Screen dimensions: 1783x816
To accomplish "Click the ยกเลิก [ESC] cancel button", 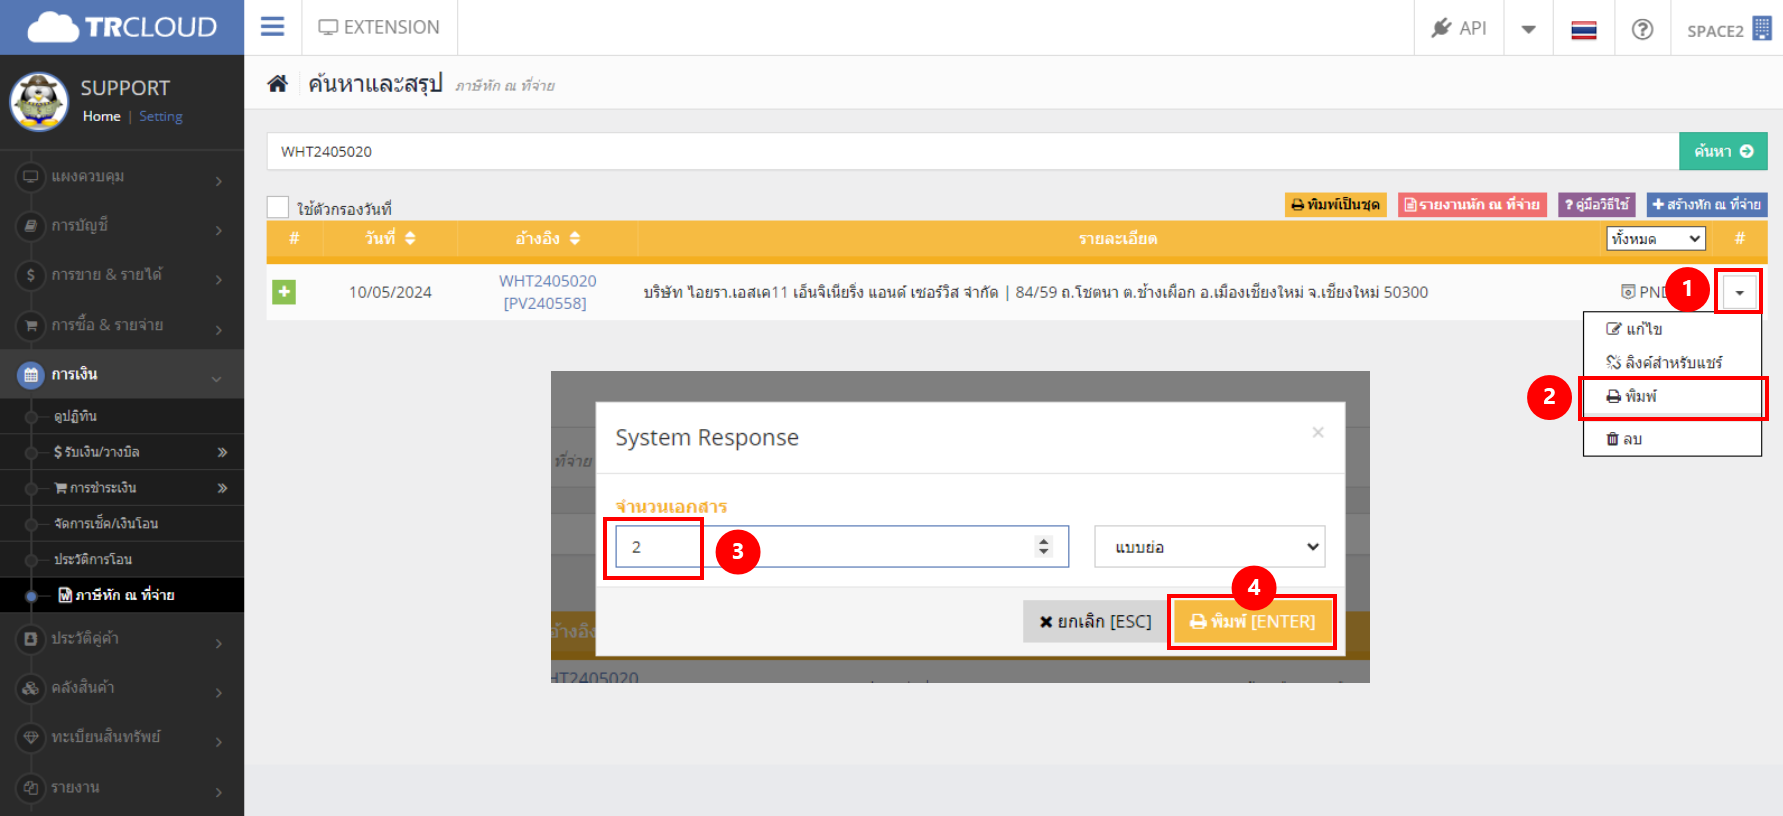I will (x=1095, y=621).
